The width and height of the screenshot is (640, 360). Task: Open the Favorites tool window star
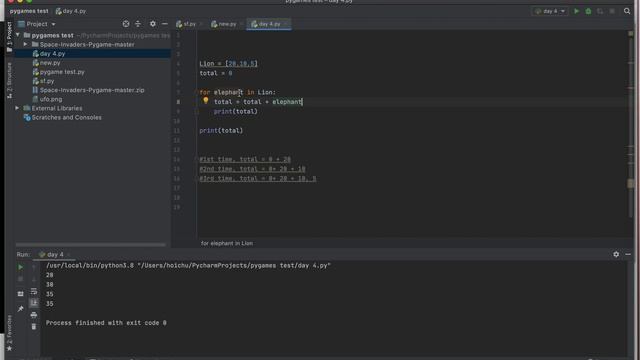(x=9, y=349)
